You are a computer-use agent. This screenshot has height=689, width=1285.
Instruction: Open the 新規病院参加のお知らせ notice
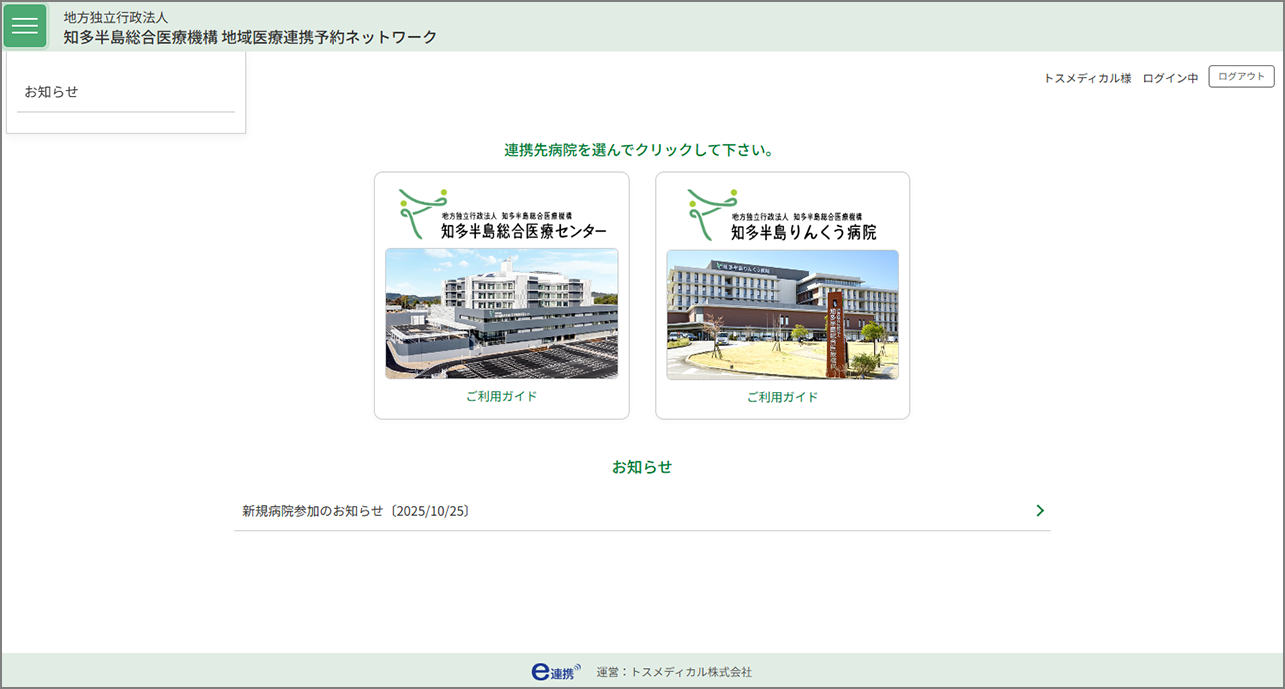point(356,511)
